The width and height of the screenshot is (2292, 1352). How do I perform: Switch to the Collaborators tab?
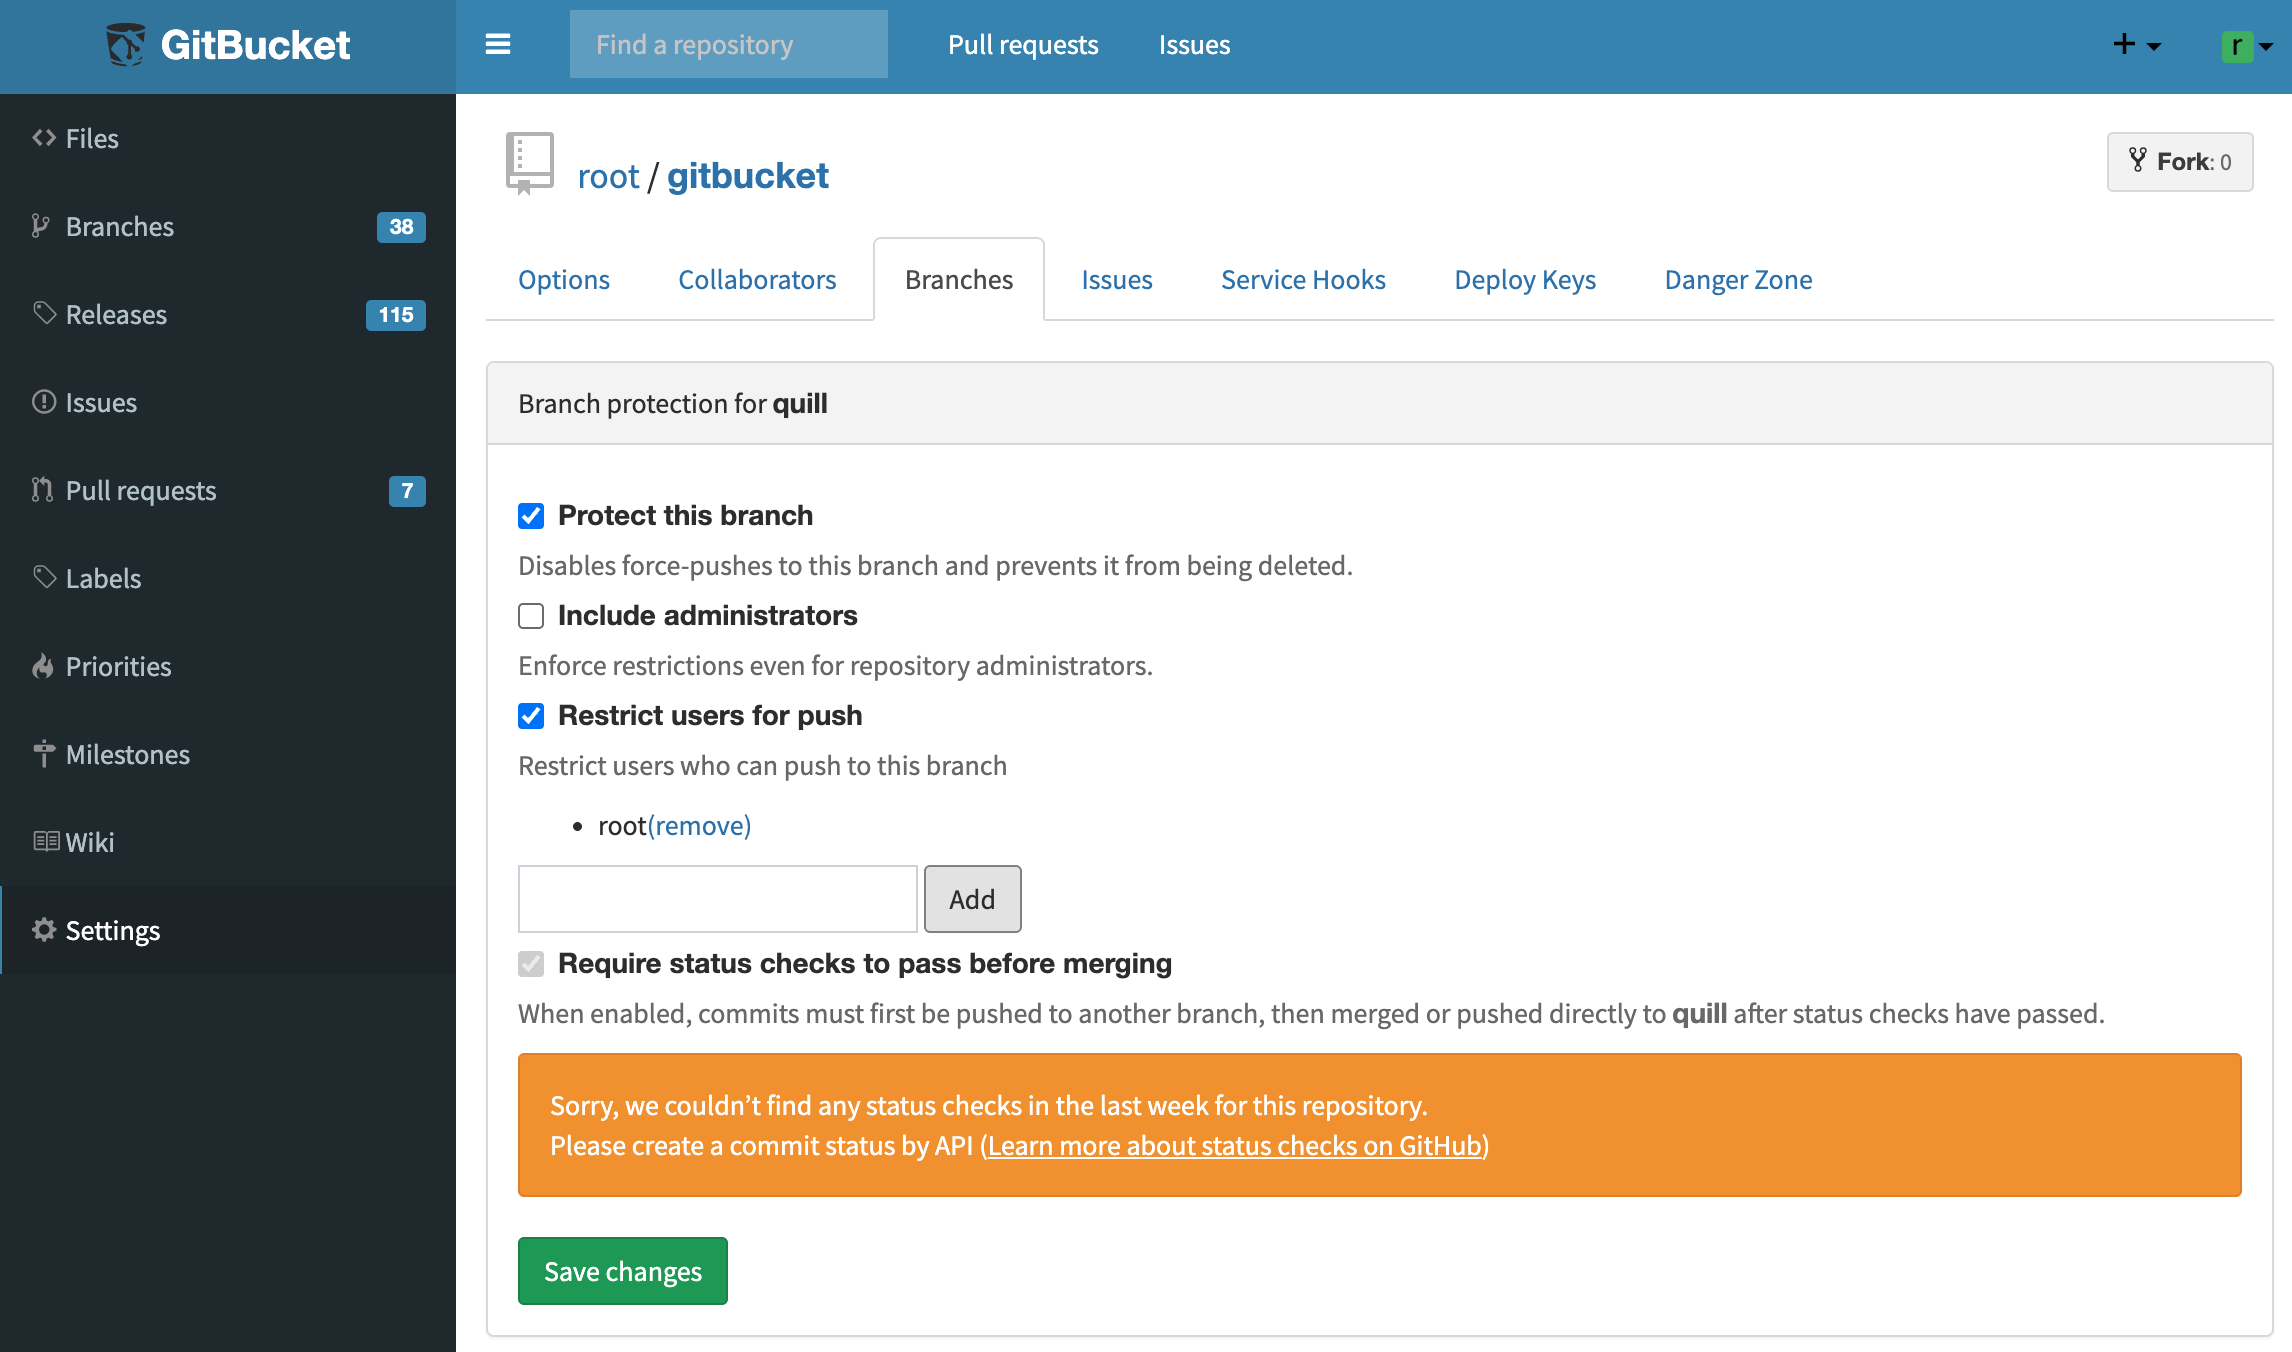757,280
